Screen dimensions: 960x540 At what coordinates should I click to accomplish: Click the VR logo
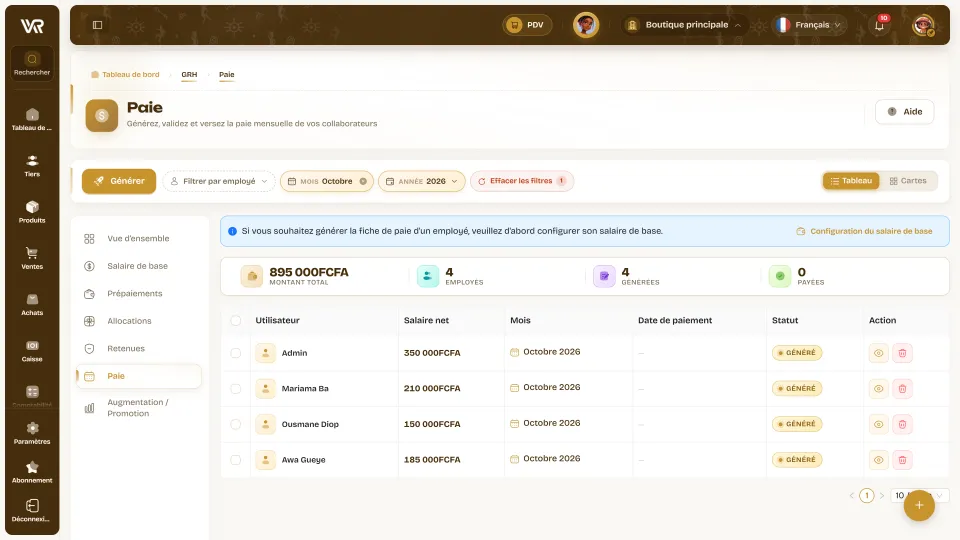click(32, 26)
